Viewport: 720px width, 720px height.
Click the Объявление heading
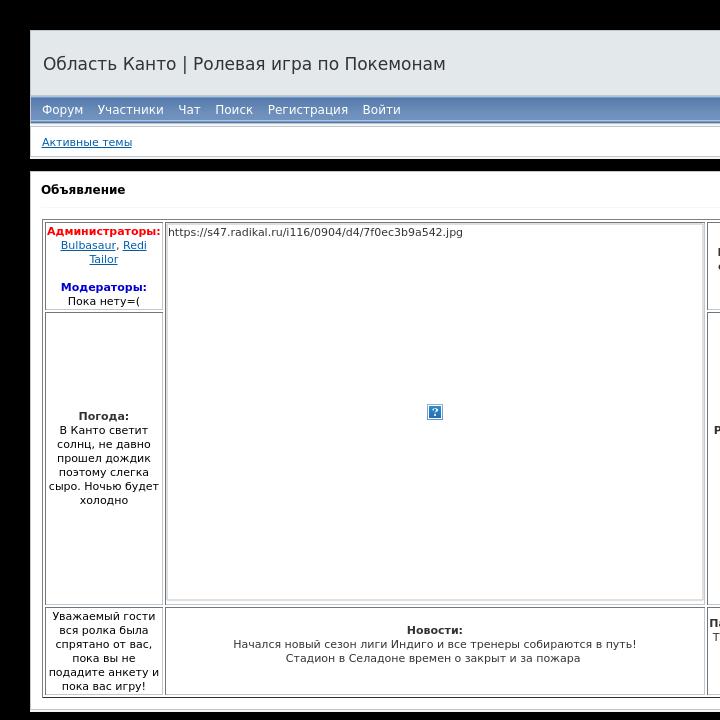(x=83, y=190)
